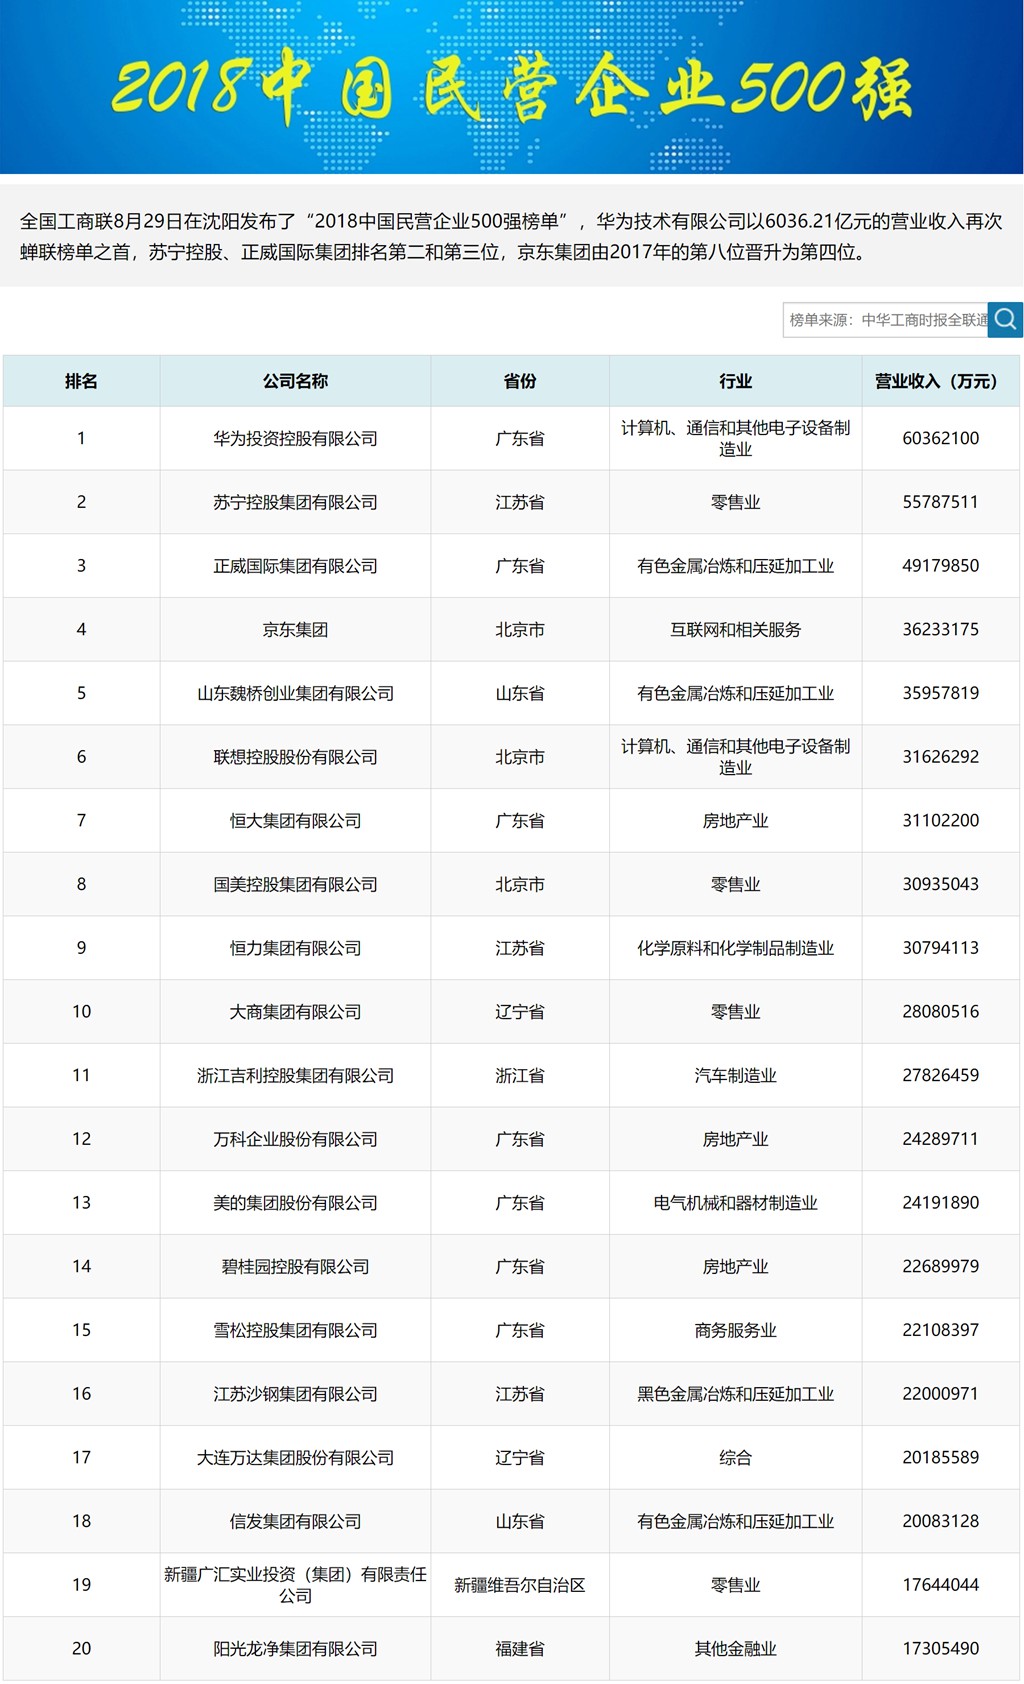
Task: Click 大连万达集团股份有限公司 row
Action: (295, 1458)
